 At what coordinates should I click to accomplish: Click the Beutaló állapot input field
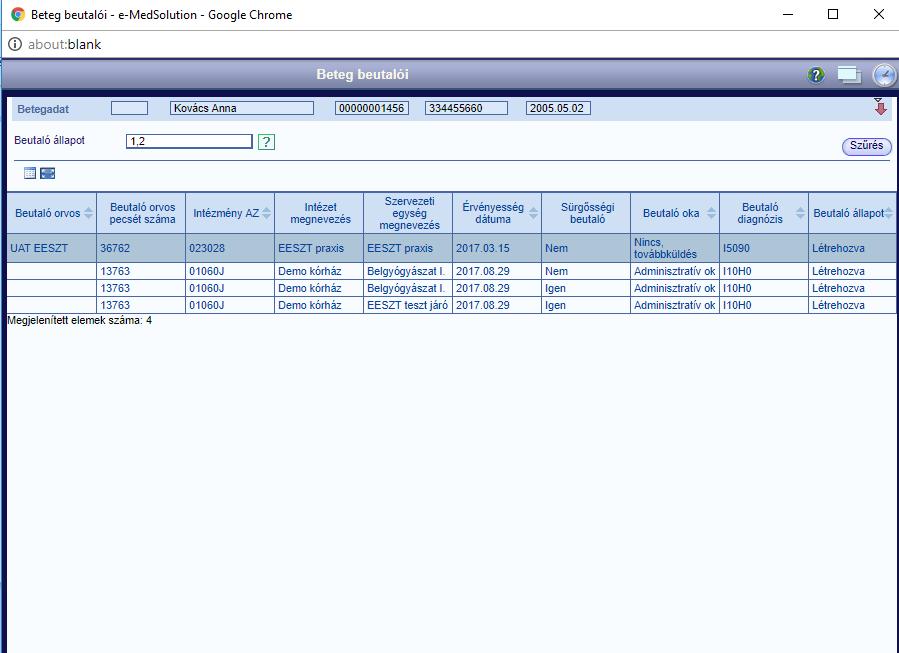pos(189,142)
